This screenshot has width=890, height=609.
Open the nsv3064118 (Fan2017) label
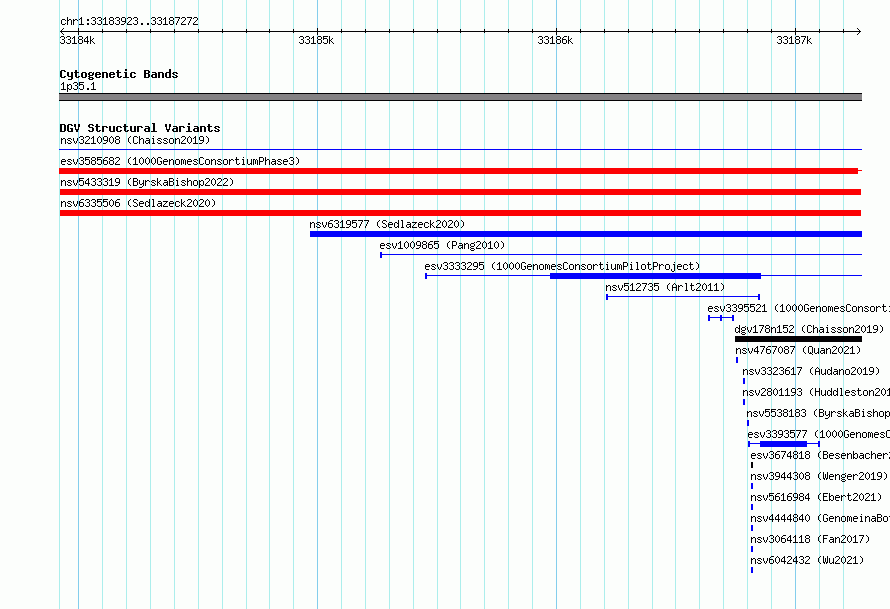pyautogui.click(x=810, y=539)
